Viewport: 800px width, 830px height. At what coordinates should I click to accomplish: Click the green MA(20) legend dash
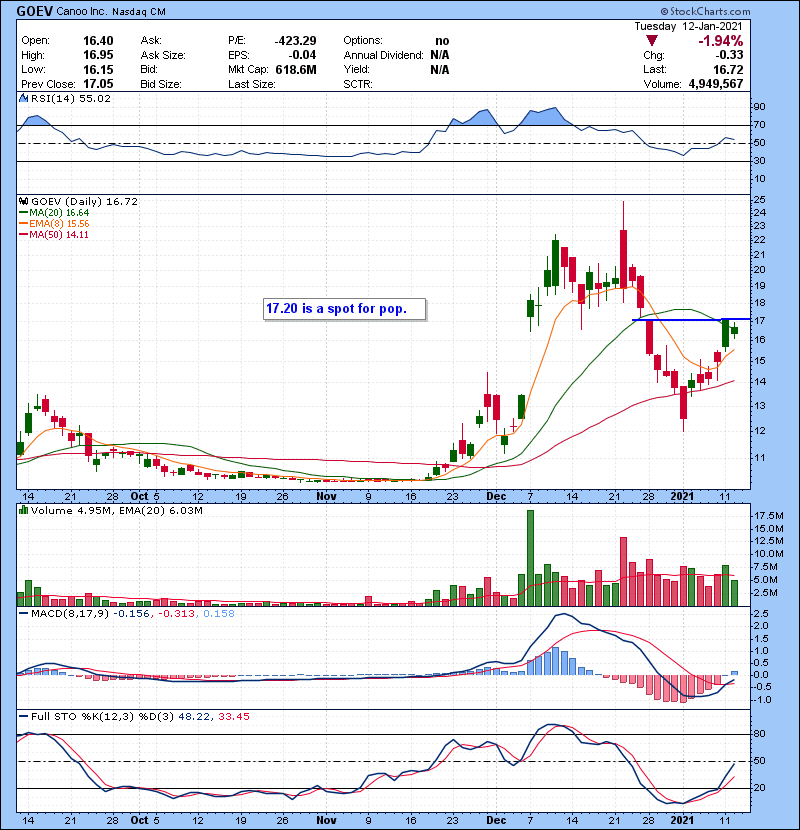(x=23, y=213)
